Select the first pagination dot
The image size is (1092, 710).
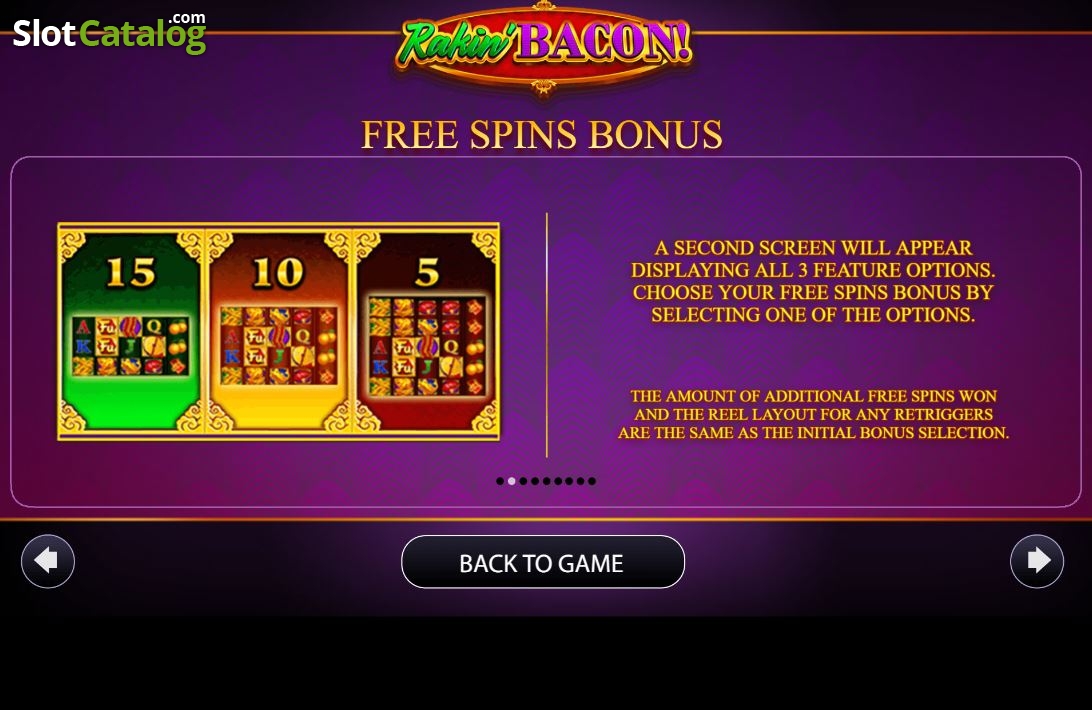500,481
